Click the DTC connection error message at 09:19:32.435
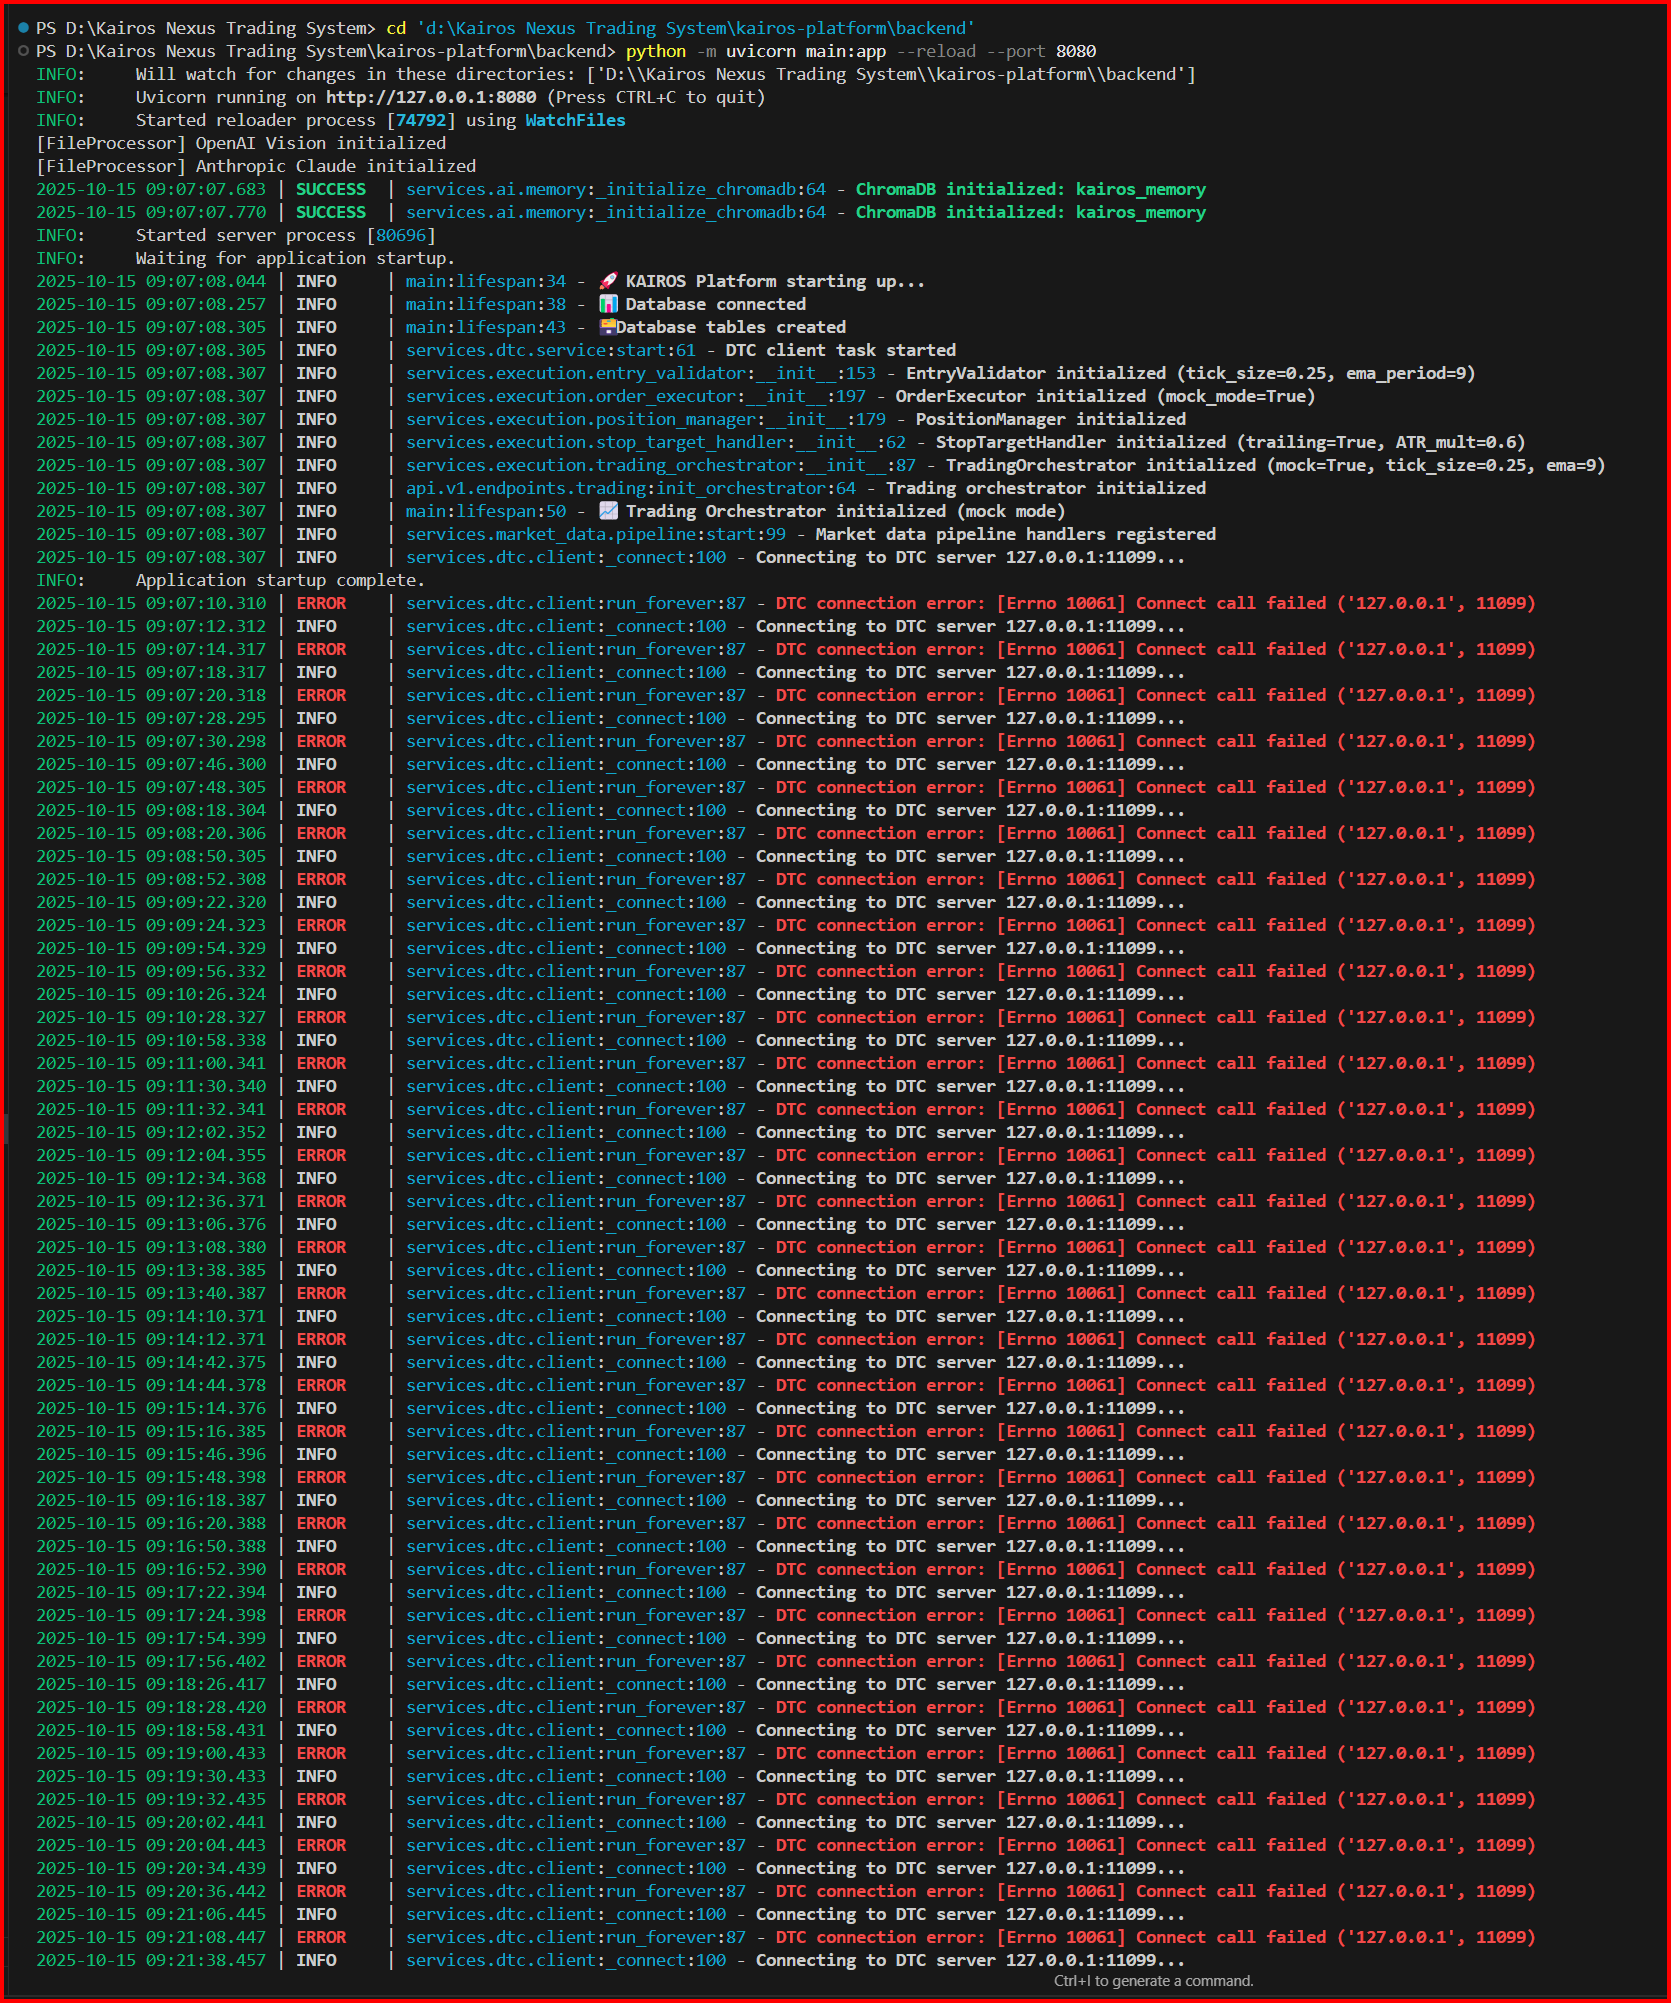The image size is (1671, 2003). [1155, 1799]
